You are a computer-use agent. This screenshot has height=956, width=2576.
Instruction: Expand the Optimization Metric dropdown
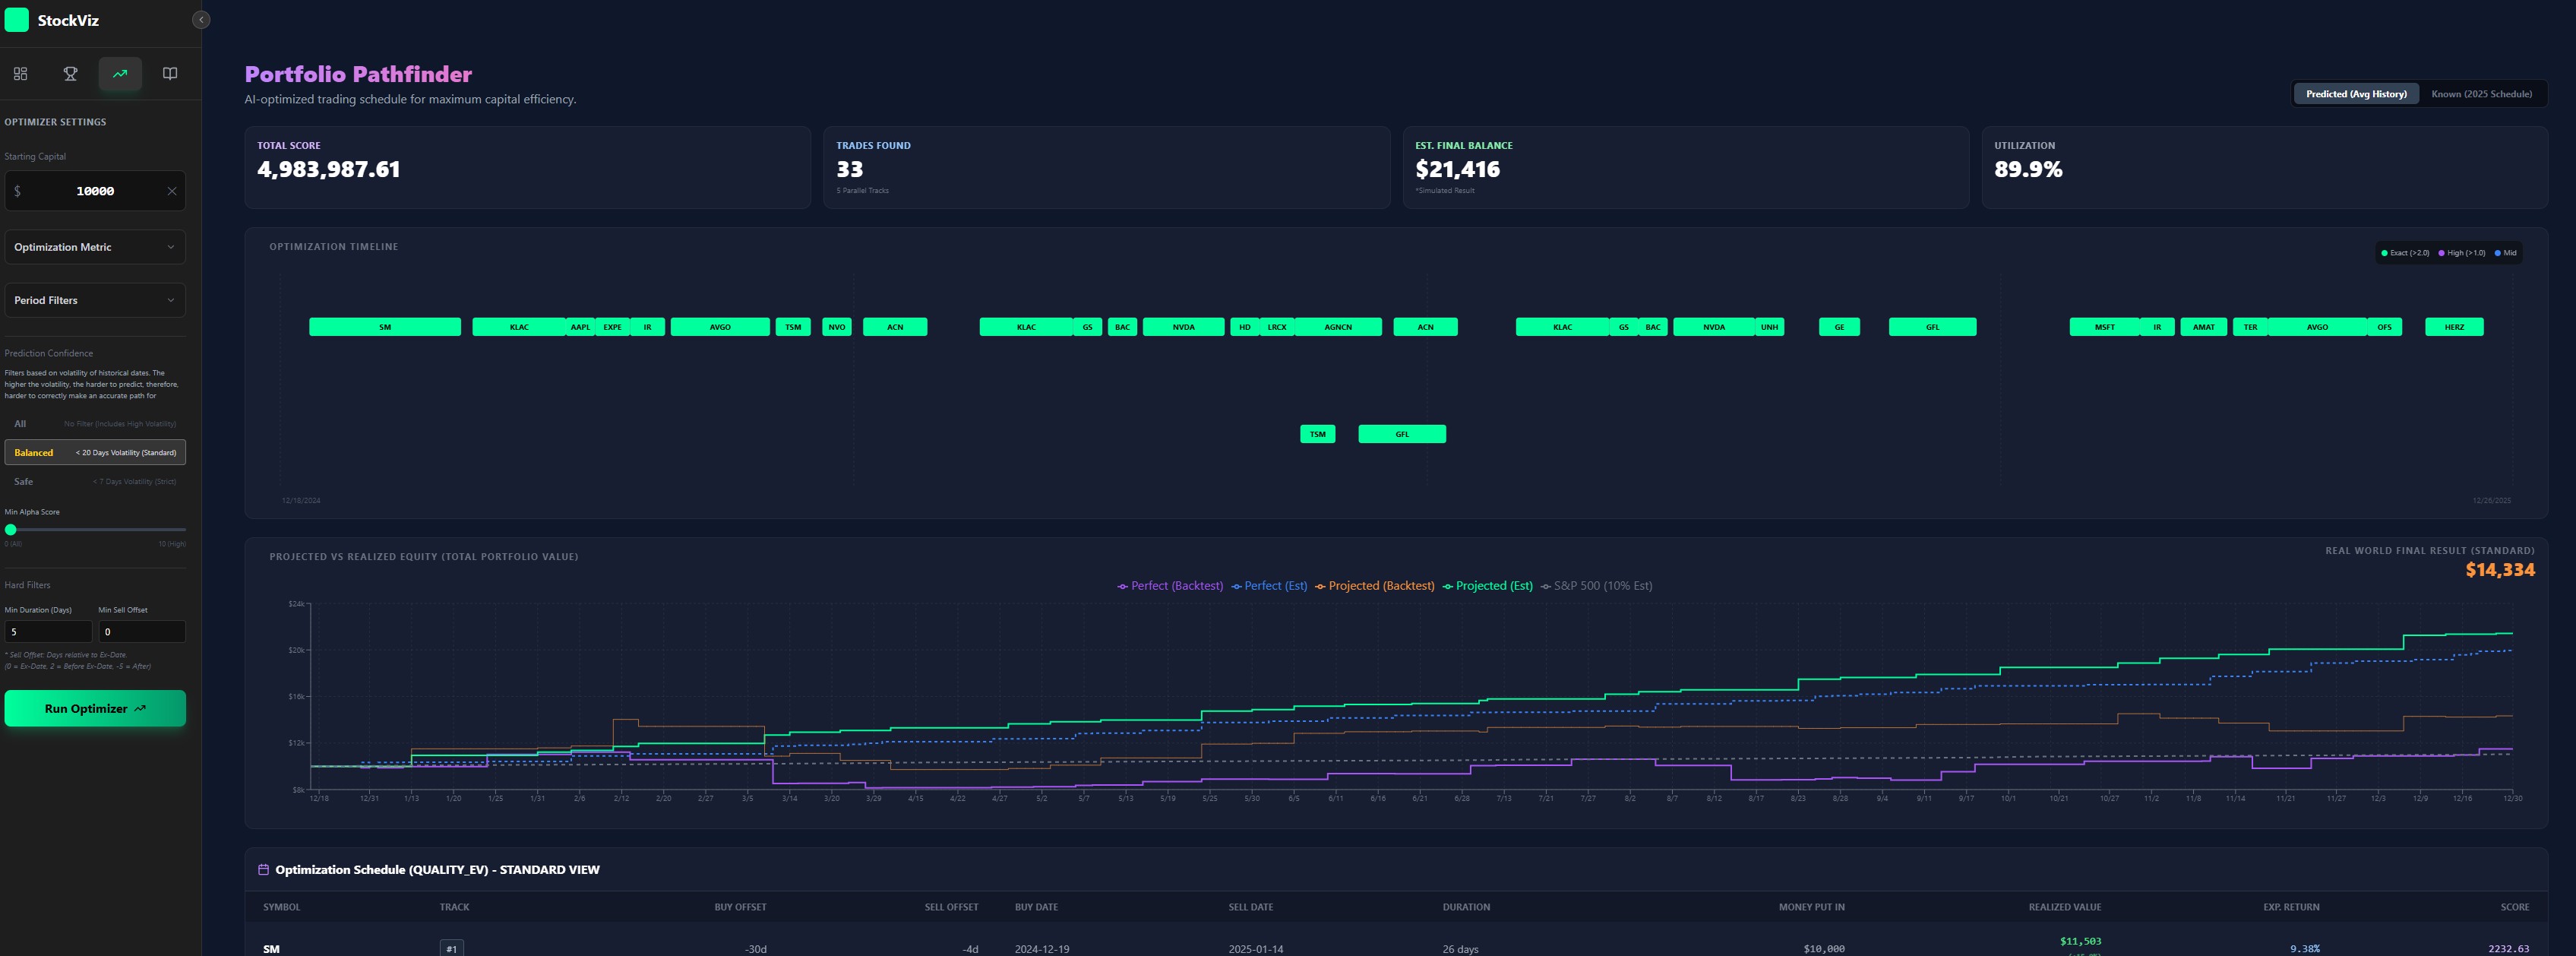pyautogui.click(x=95, y=247)
